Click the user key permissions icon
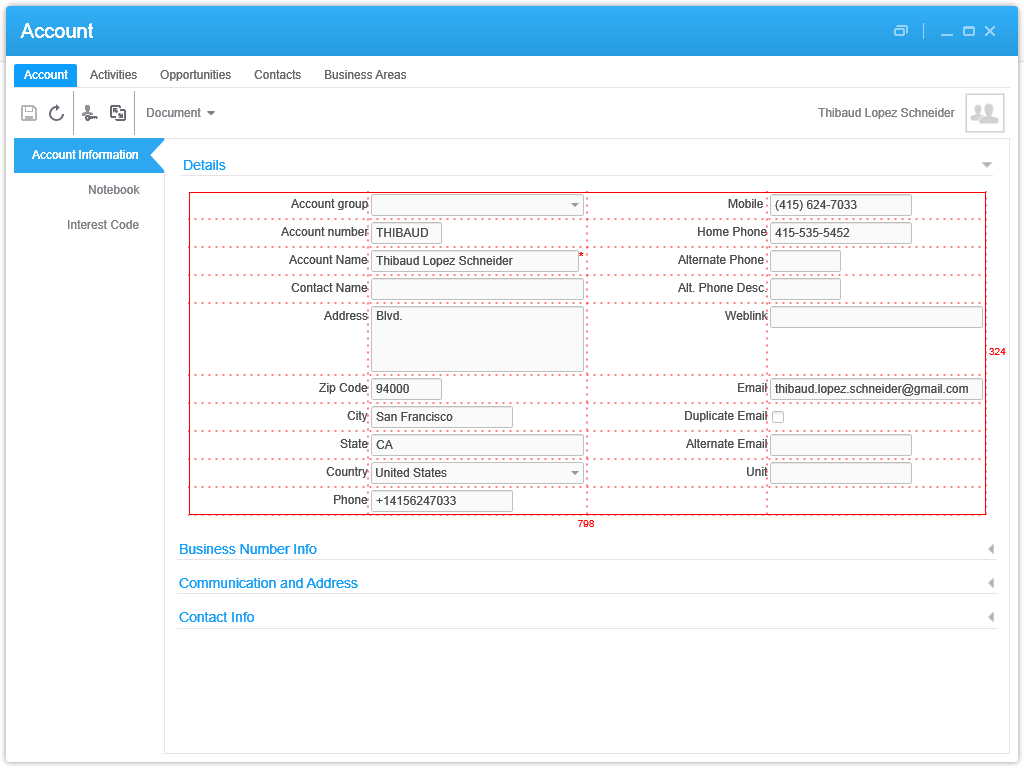Screen dimensions: 1024x768 [x=90, y=113]
